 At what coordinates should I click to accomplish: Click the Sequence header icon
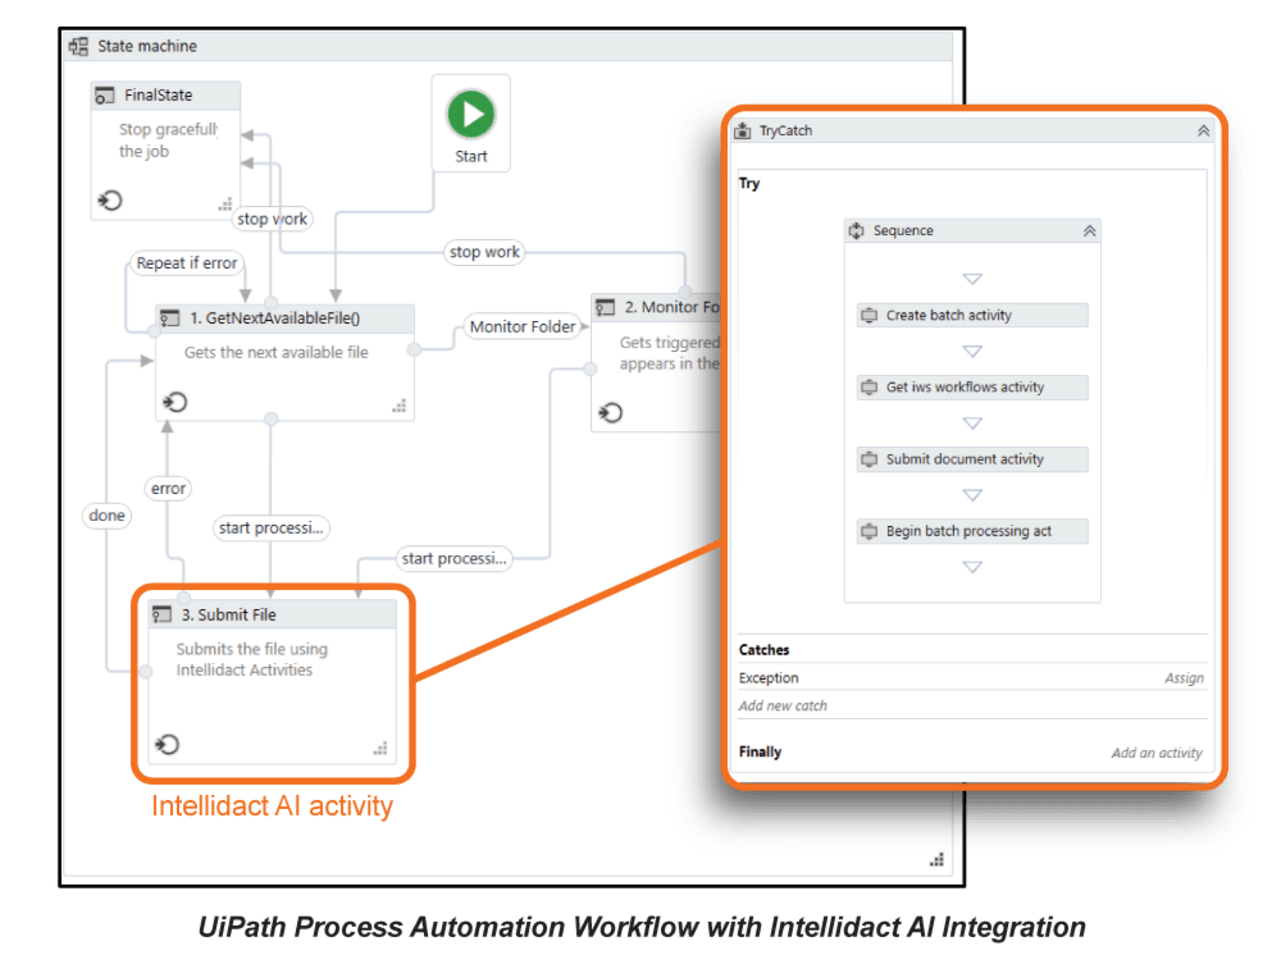(857, 231)
